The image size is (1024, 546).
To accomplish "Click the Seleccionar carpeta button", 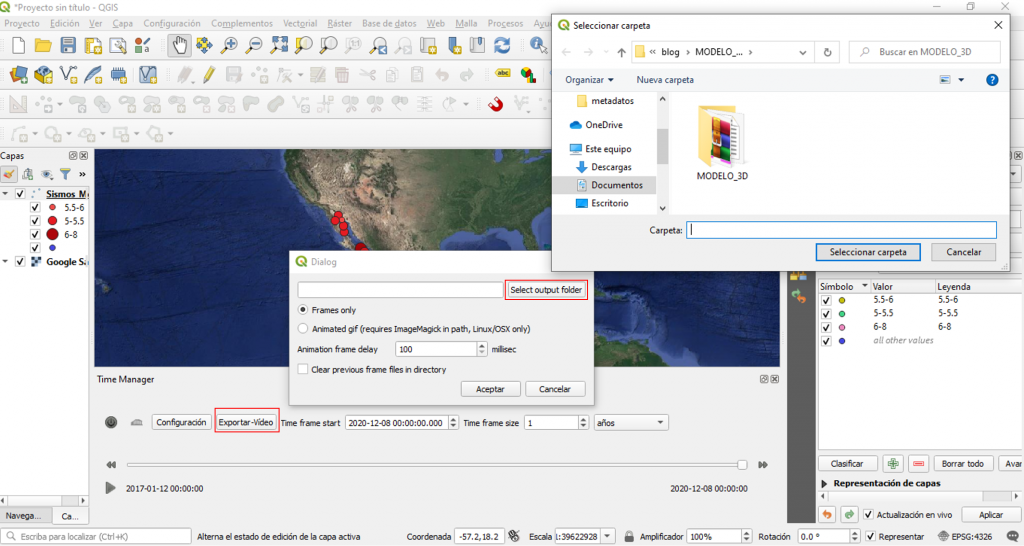I will coord(868,252).
